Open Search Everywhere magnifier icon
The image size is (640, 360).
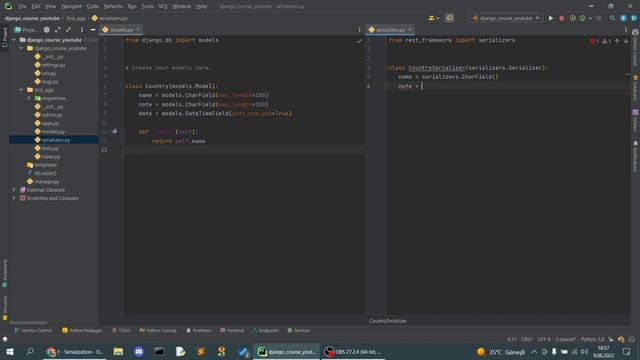click(x=612, y=18)
